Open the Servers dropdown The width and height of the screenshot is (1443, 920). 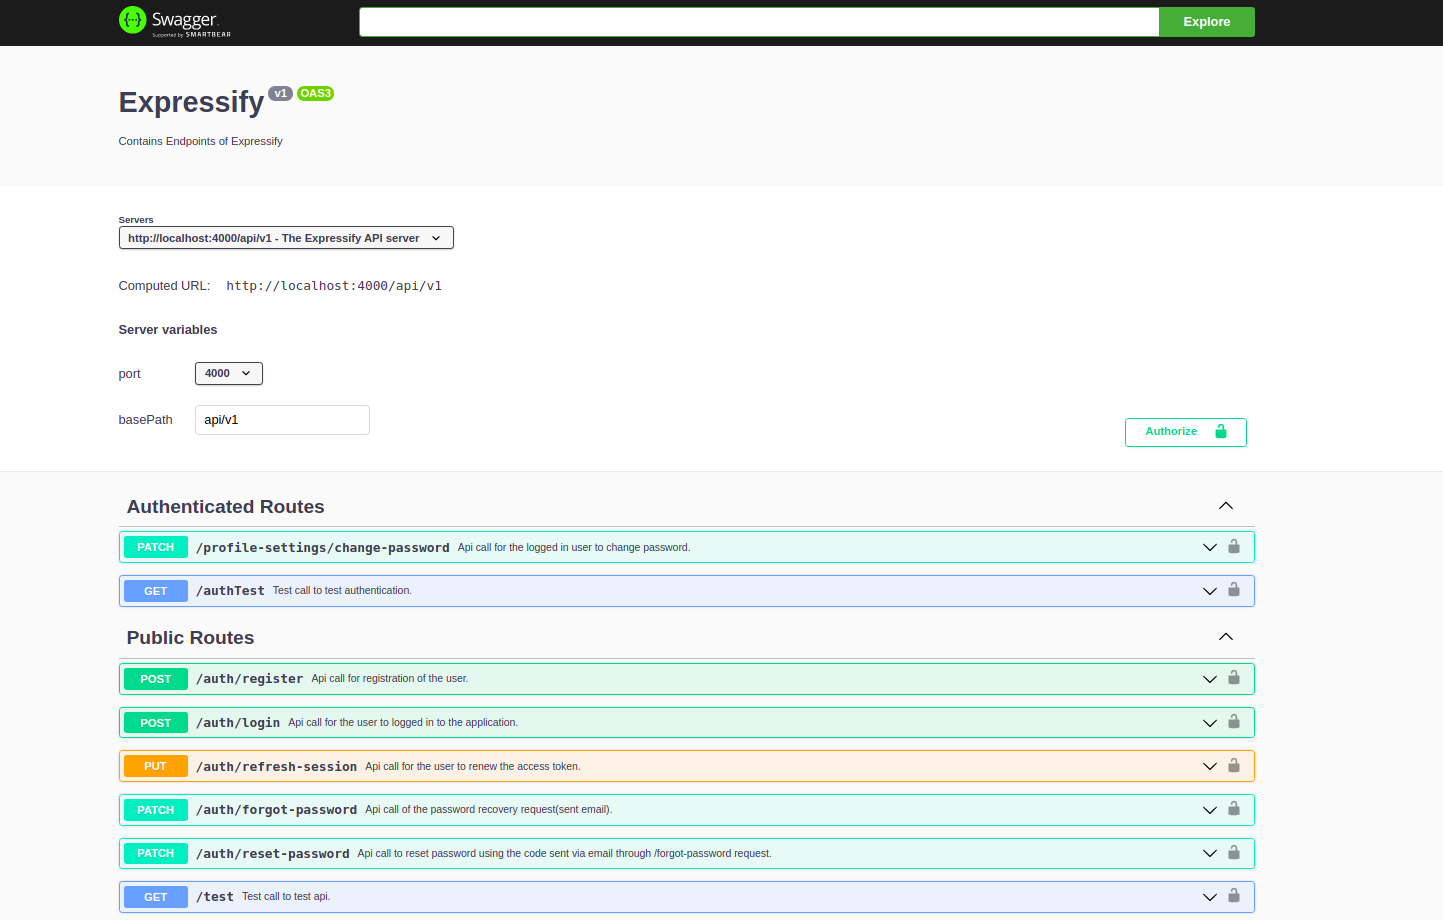click(x=286, y=238)
